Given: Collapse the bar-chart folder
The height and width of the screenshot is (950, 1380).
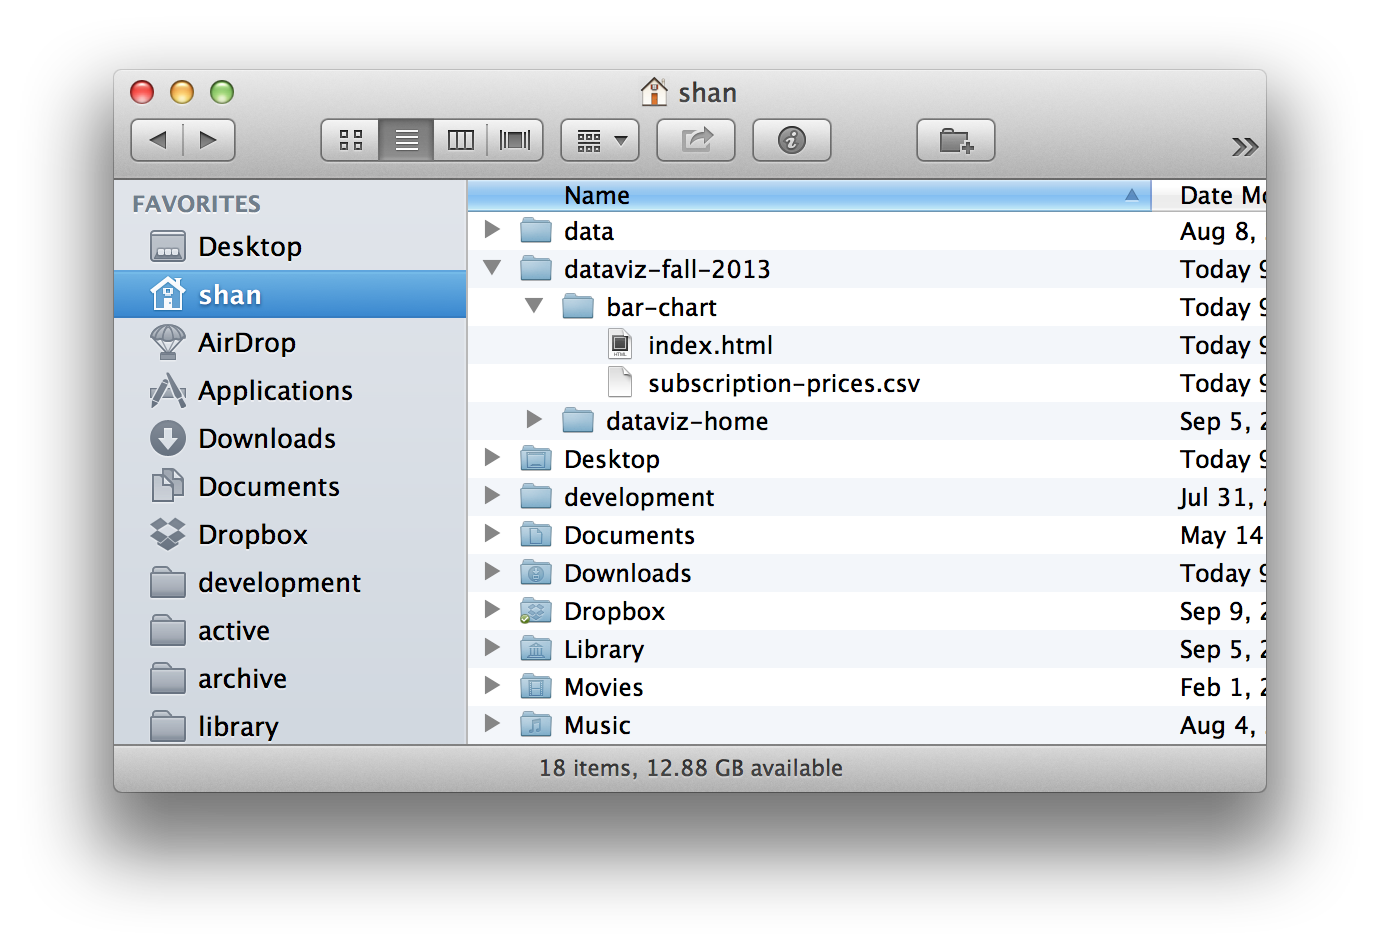Looking at the screenshot, I should pyautogui.click(x=534, y=306).
